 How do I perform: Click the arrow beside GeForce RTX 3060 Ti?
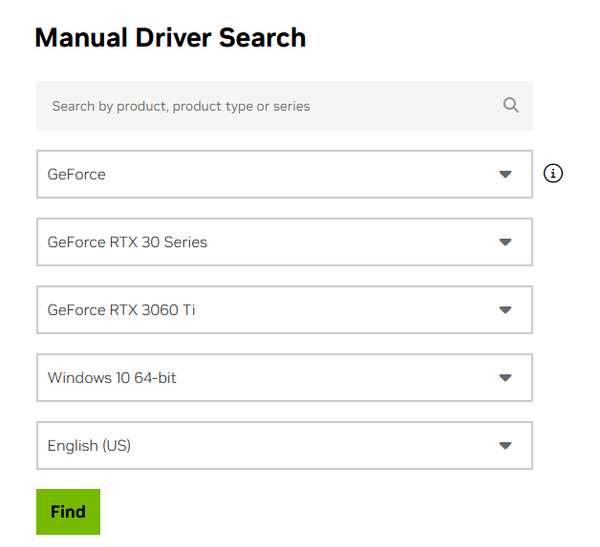click(505, 310)
